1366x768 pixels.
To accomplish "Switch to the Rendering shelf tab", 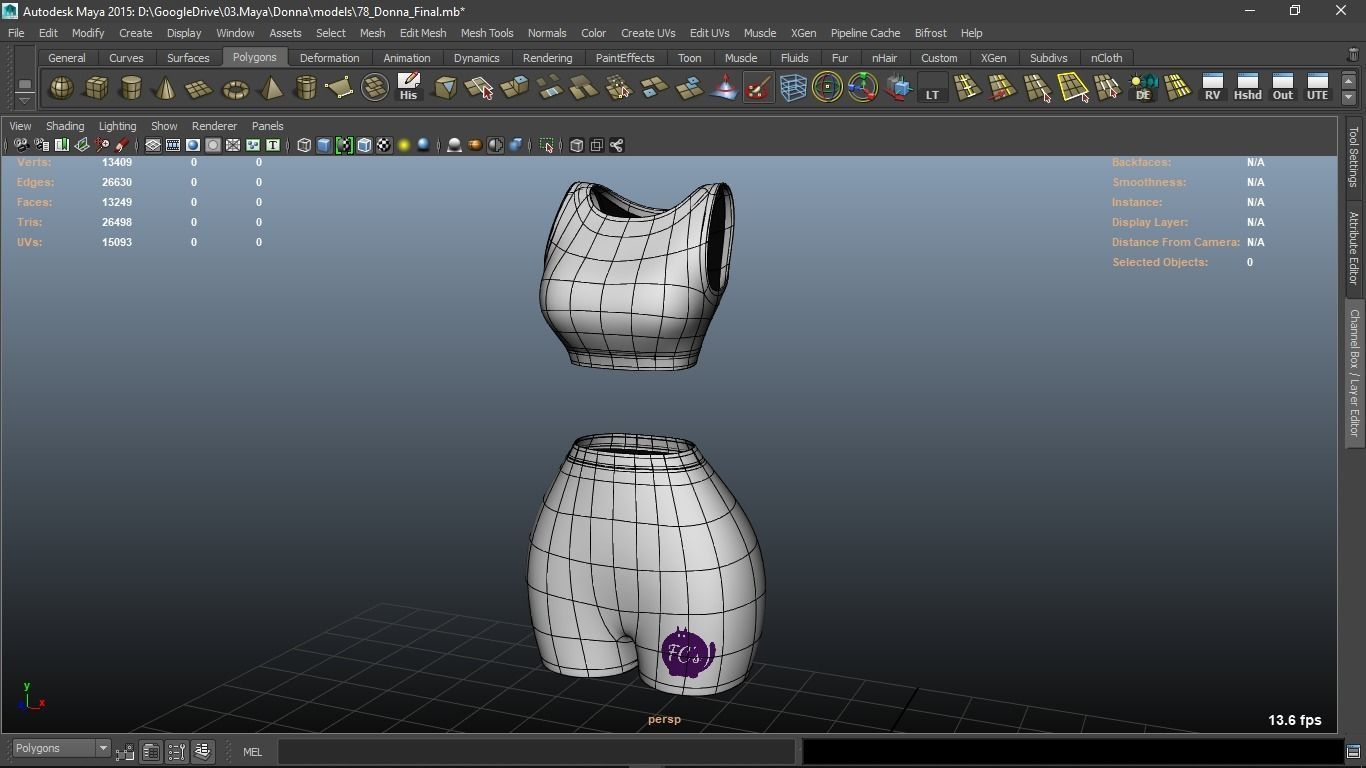I will pyautogui.click(x=547, y=58).
